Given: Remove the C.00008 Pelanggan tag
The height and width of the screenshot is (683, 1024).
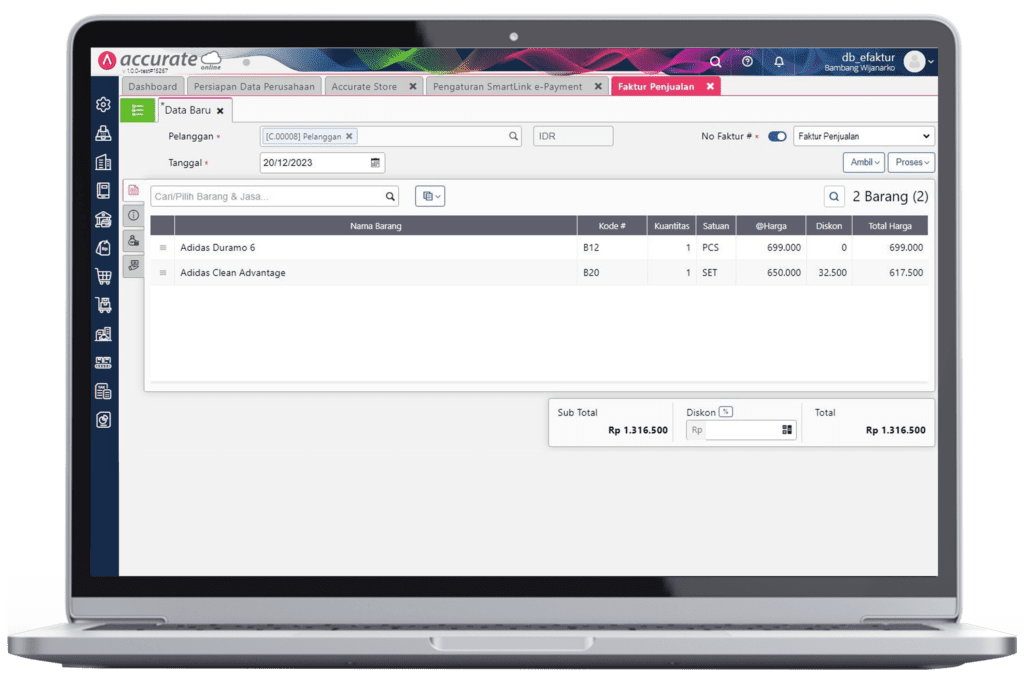Looking at the screenshot, I should point(349,136).
